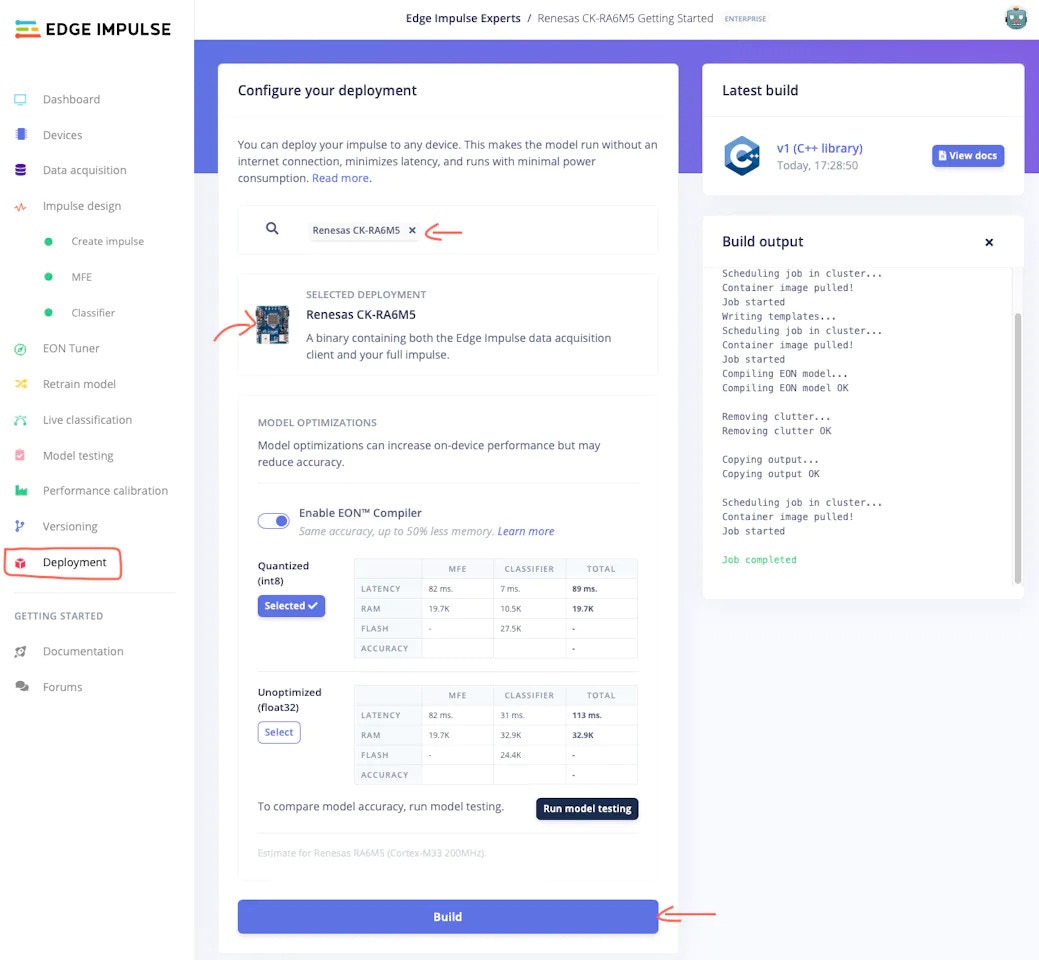This screenshot has height=960, width=1039.
Task: Click the 32.9K unoptimized total RAM value
Action: click(x=582, y=735)
